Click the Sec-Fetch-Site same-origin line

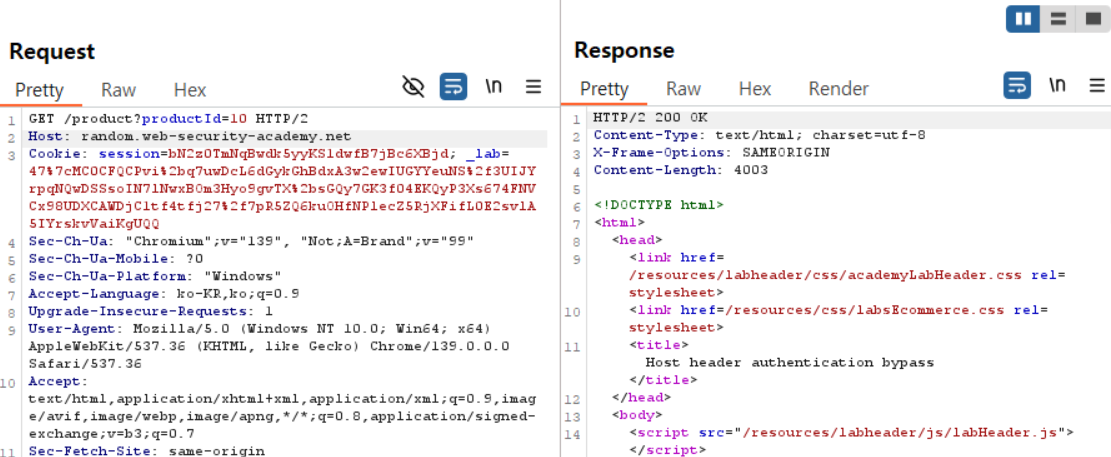click(147, 451)
